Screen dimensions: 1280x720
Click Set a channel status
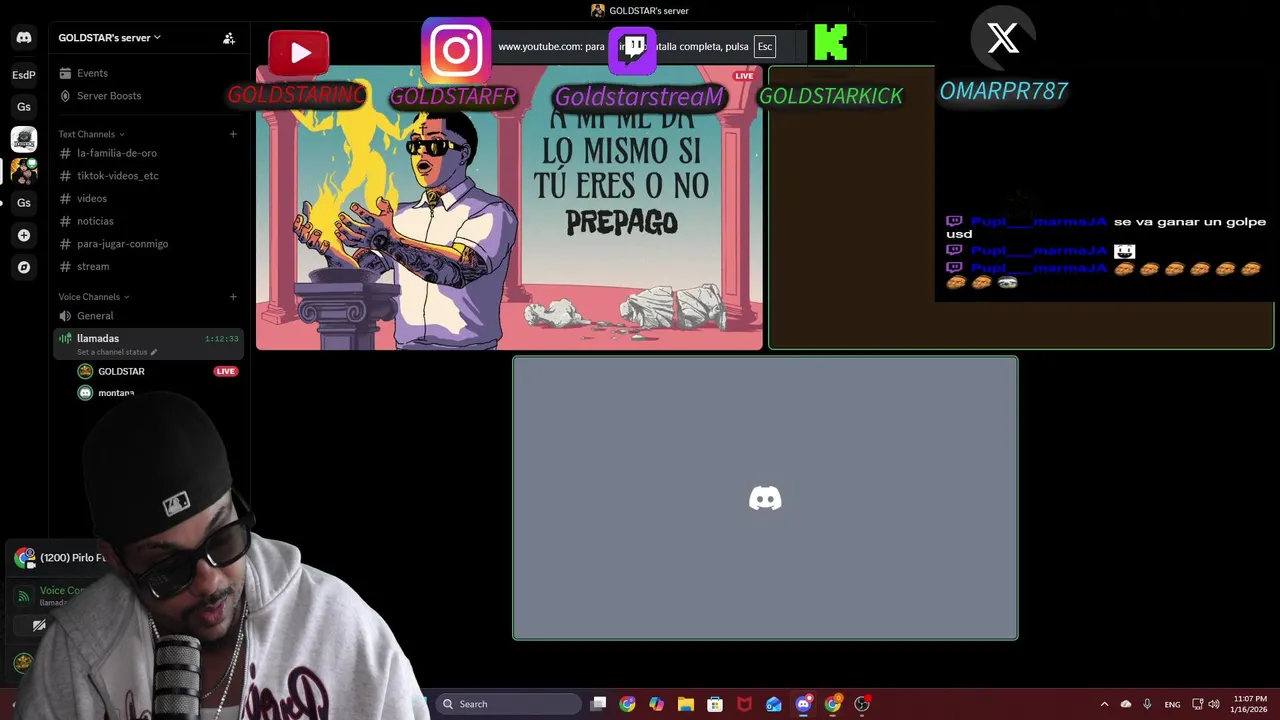click(117, 352)
